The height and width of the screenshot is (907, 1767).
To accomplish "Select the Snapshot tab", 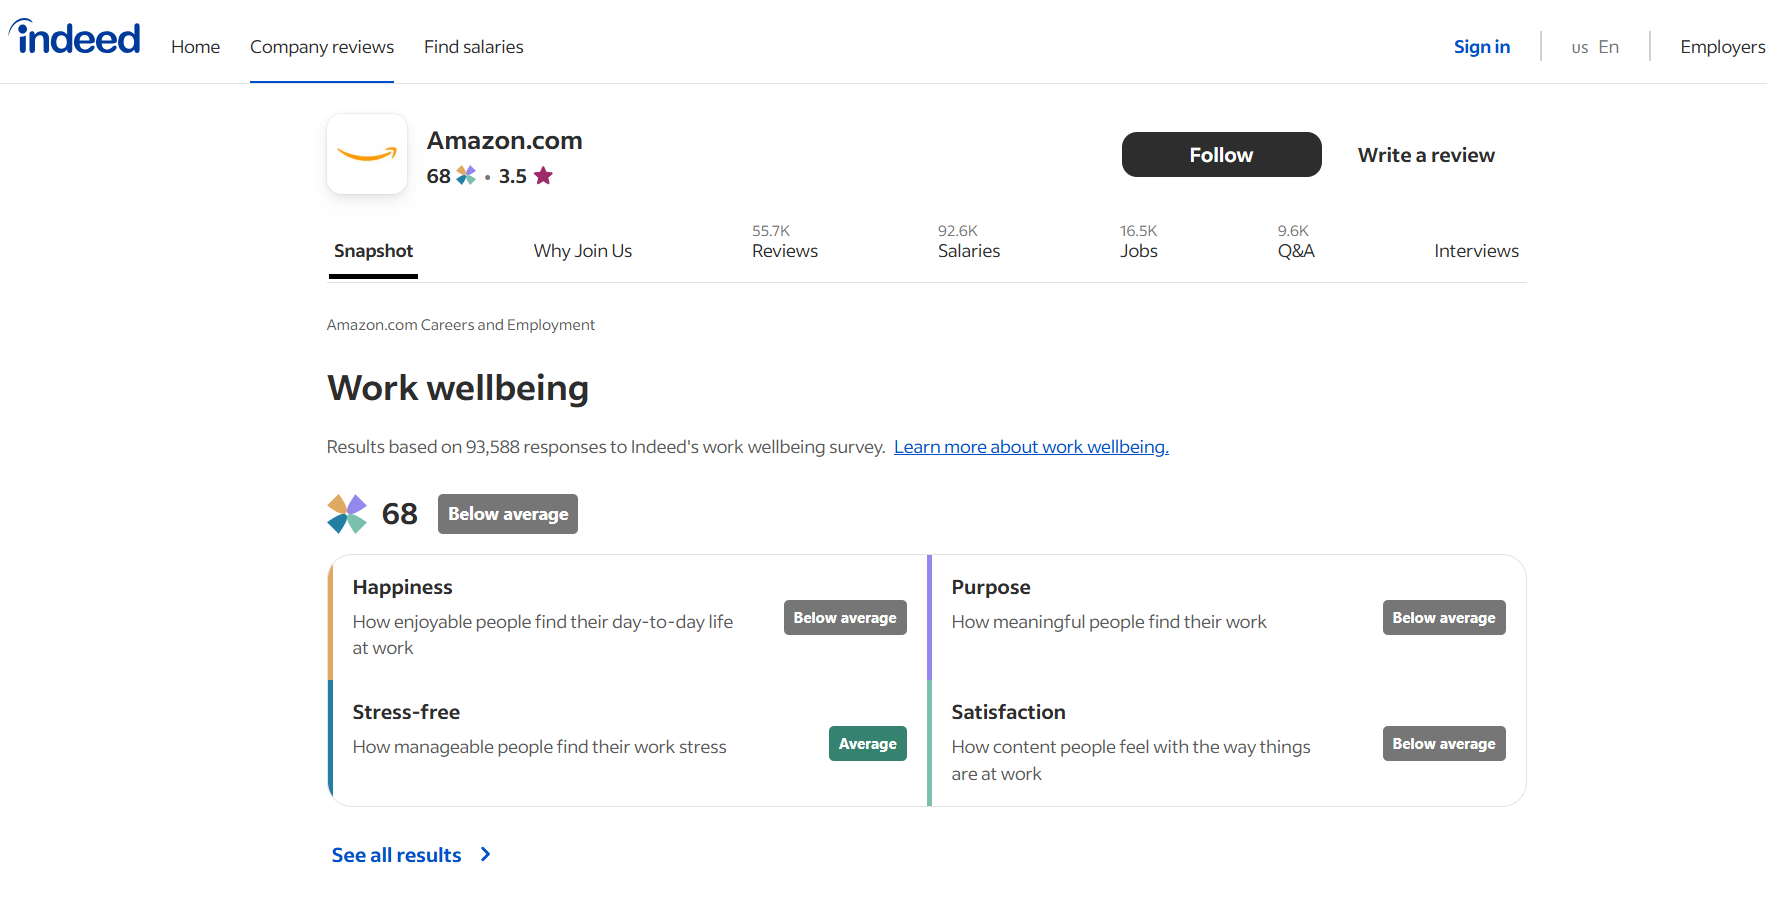I will click(x=373, y=251).
